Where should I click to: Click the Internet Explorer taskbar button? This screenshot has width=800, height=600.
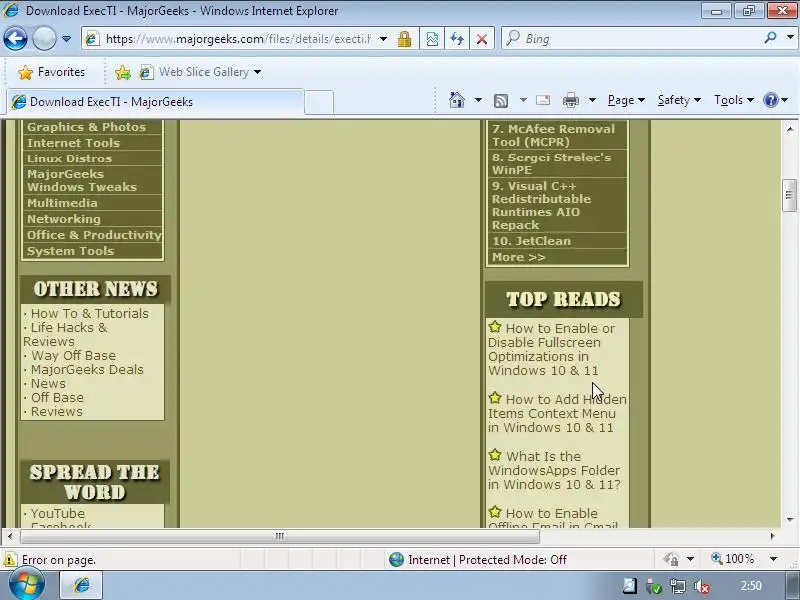pos(82,585)
